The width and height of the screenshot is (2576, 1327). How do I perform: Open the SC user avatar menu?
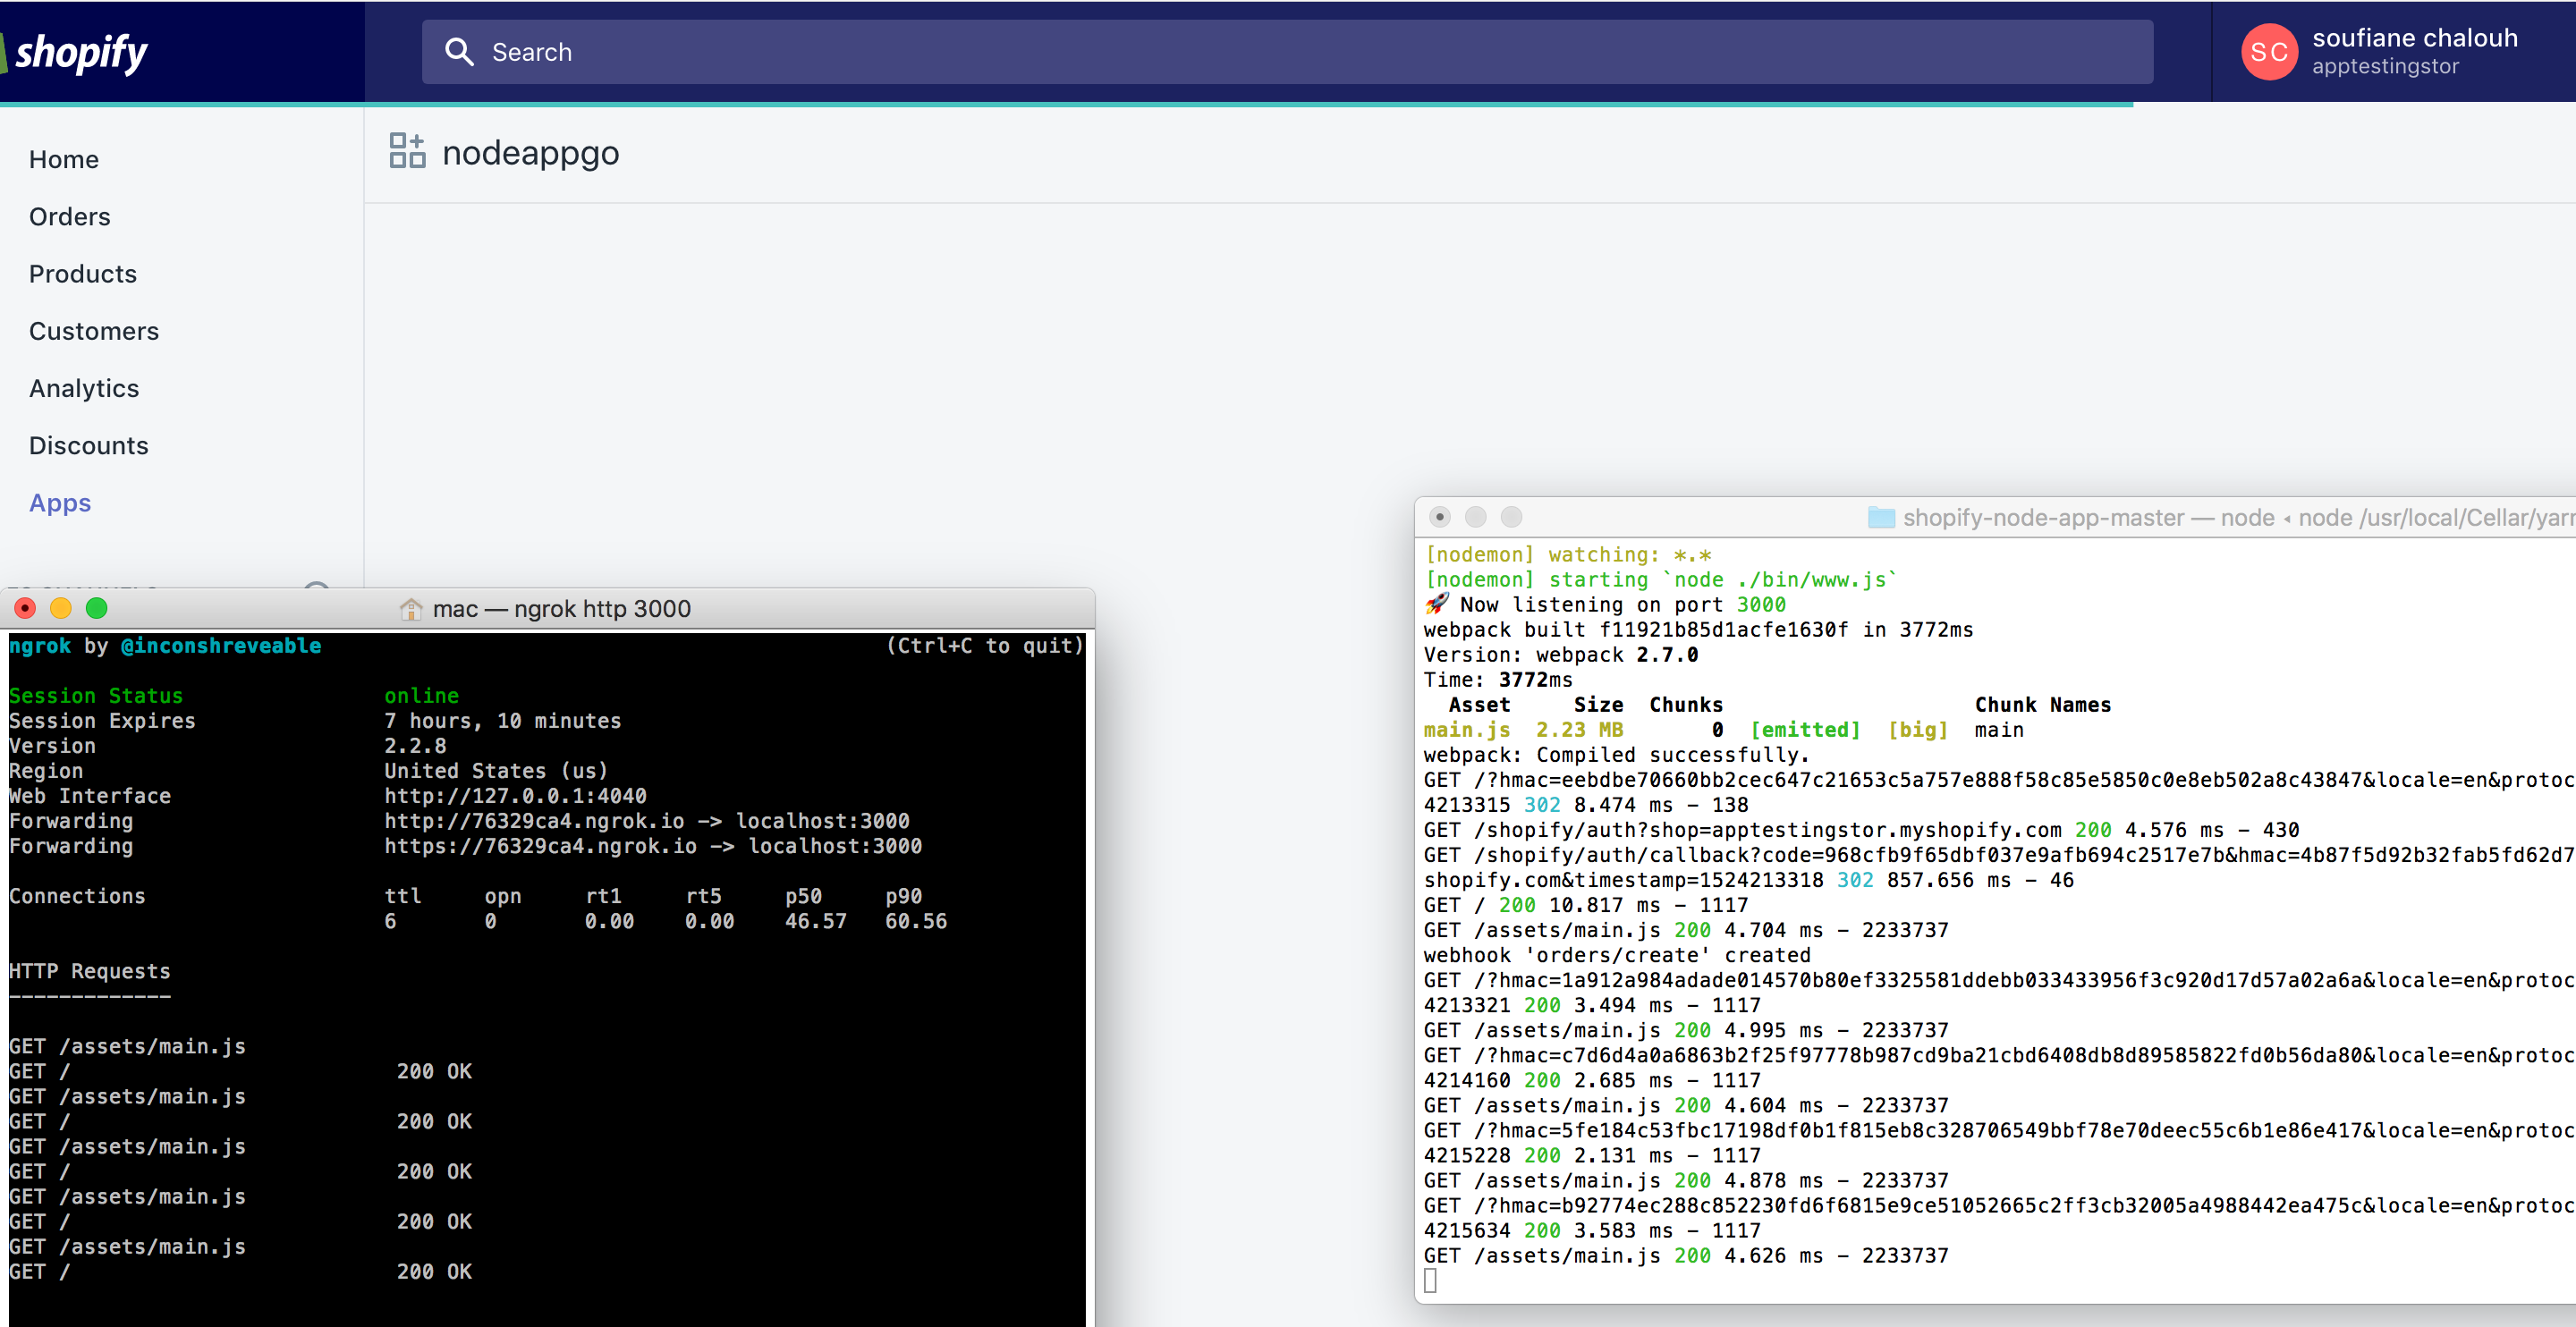[x=2269, y=52]
